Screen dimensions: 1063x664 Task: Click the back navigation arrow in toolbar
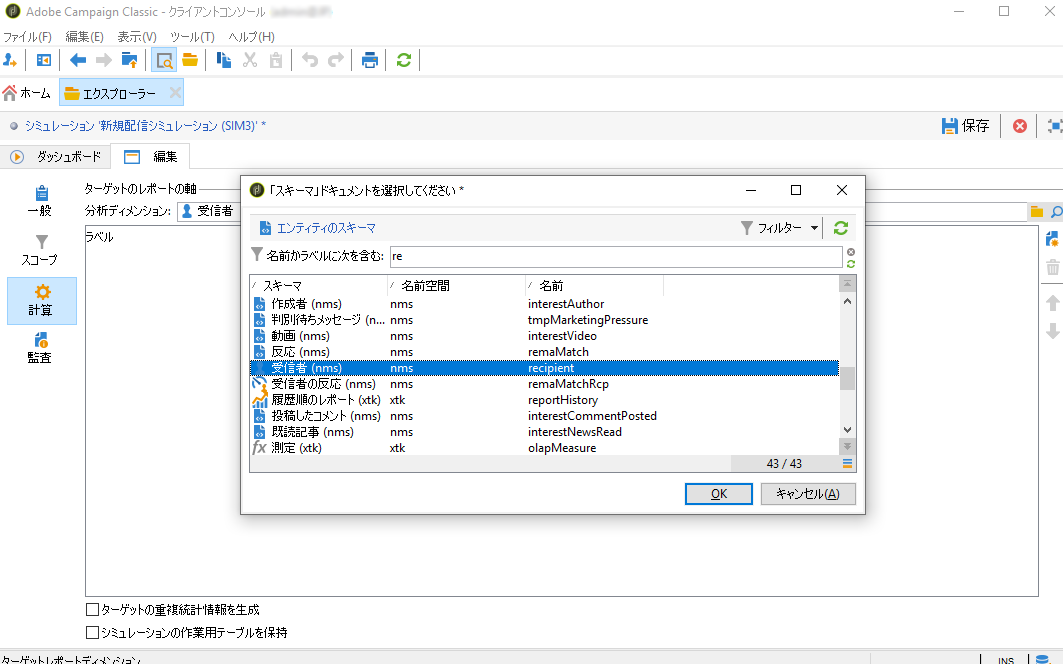point(78,60)
